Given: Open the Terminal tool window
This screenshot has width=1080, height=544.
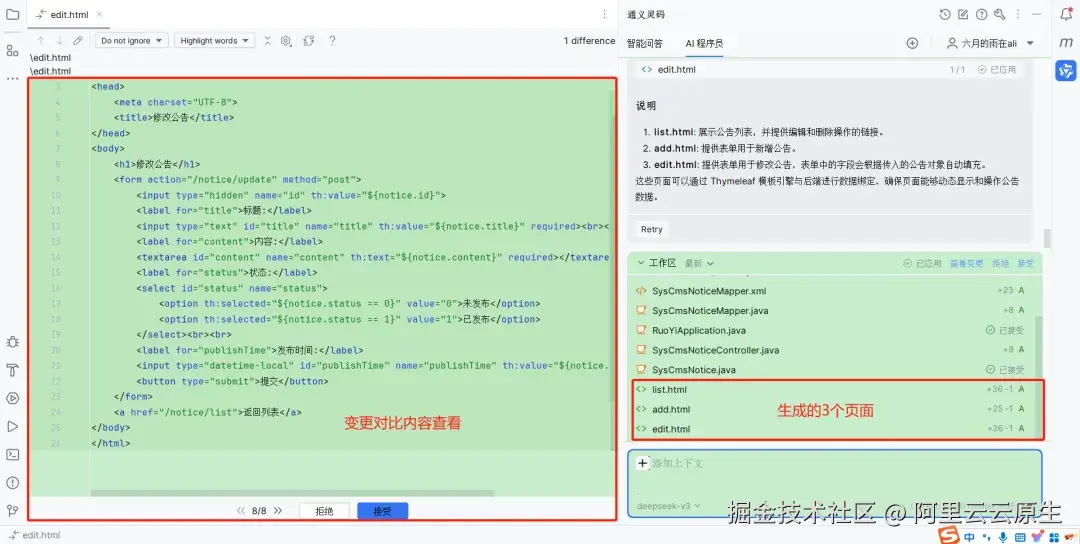Looking at the screenshot, I should (x=12, y=454).
